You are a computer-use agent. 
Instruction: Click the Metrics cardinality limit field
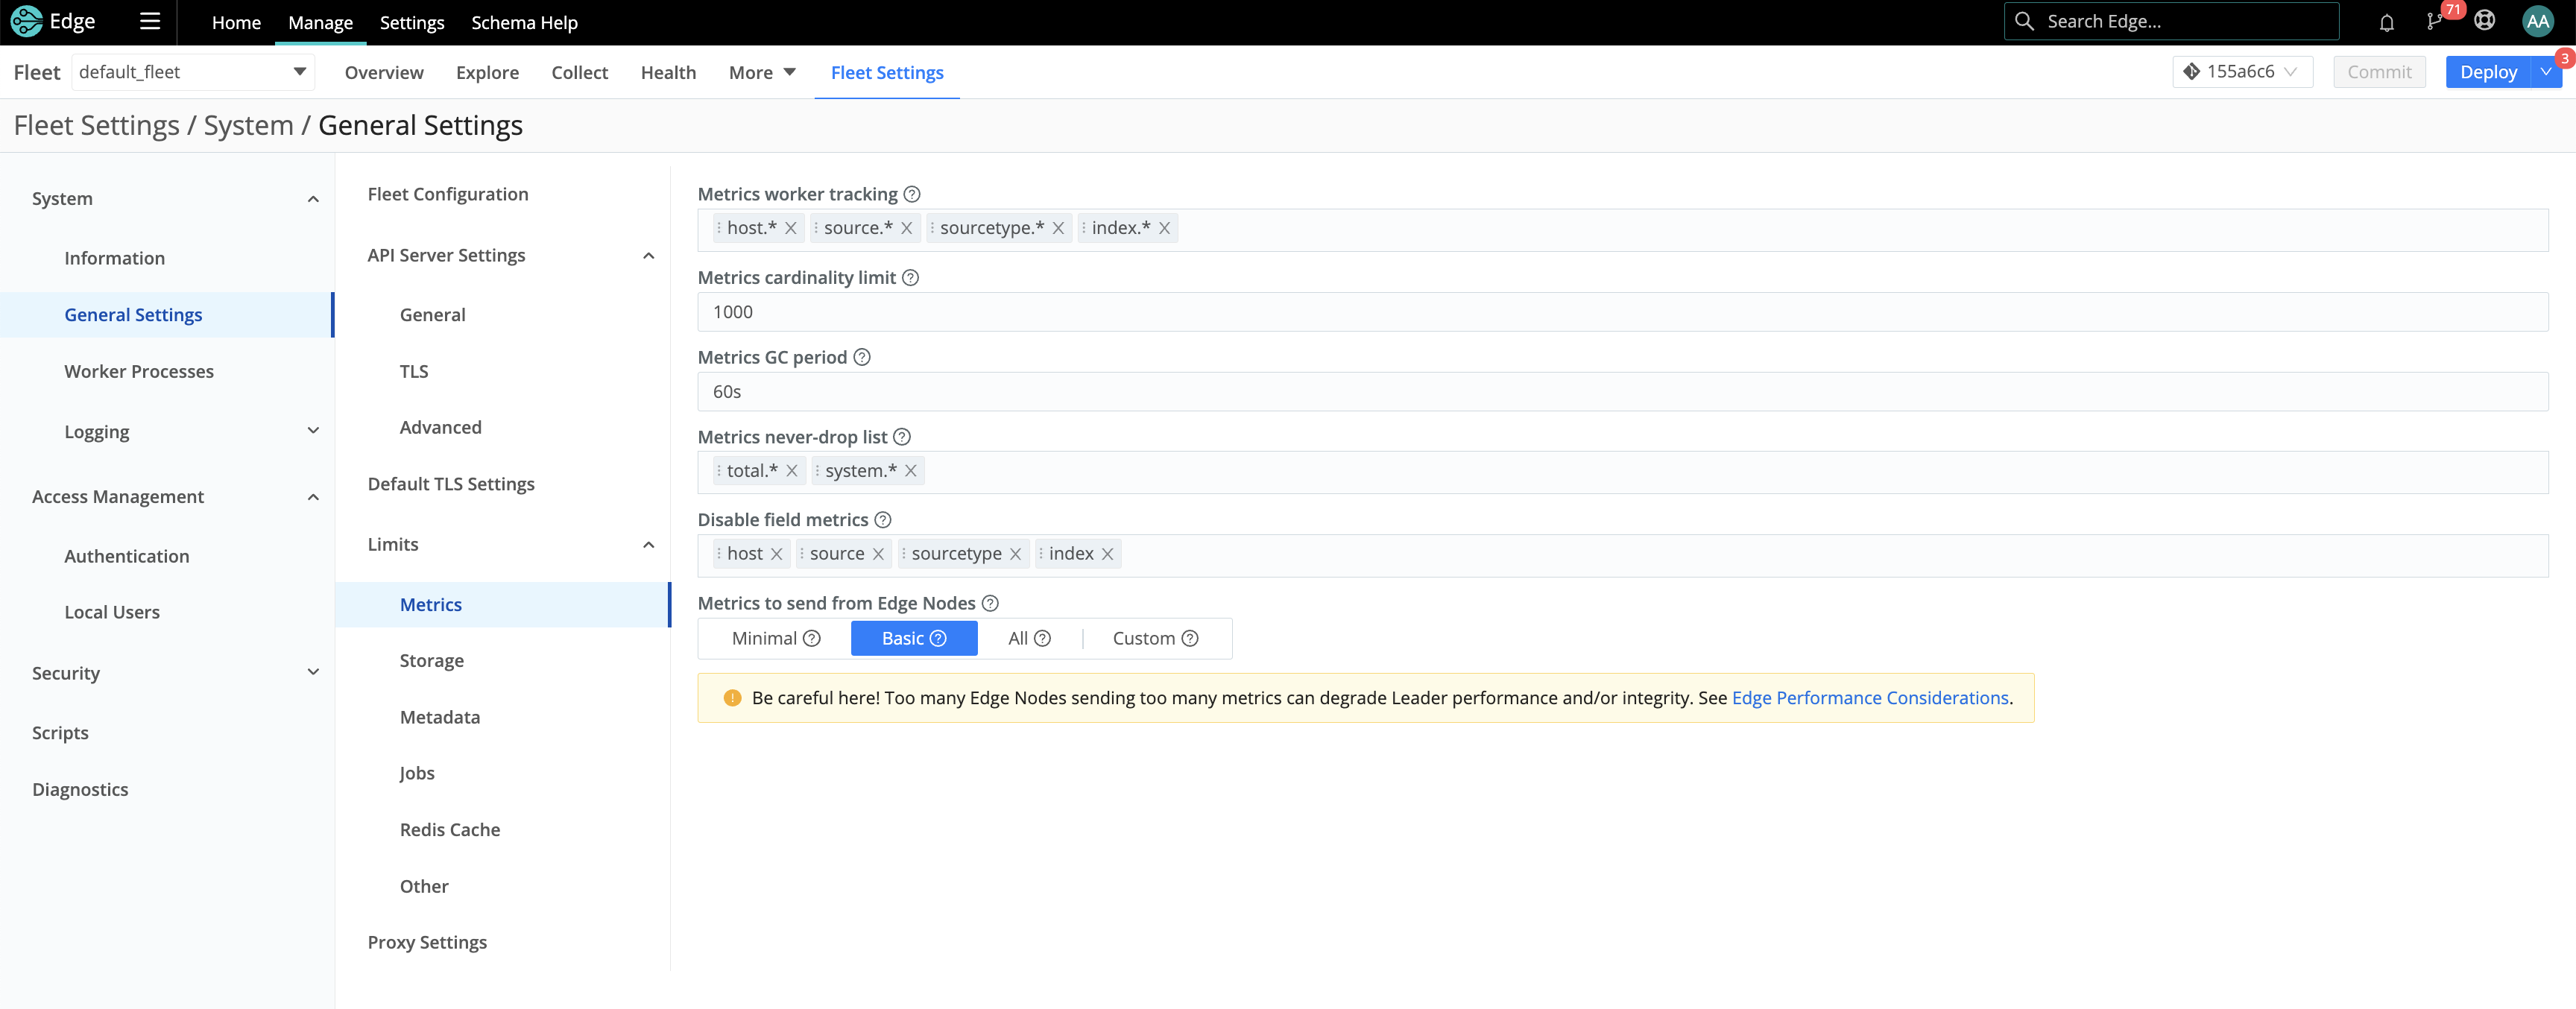coord(1621,312)
